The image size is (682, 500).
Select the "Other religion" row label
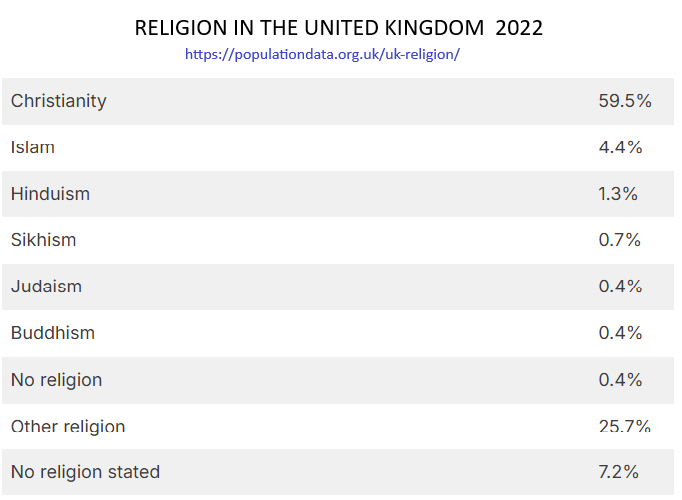[x=68, y=427]
